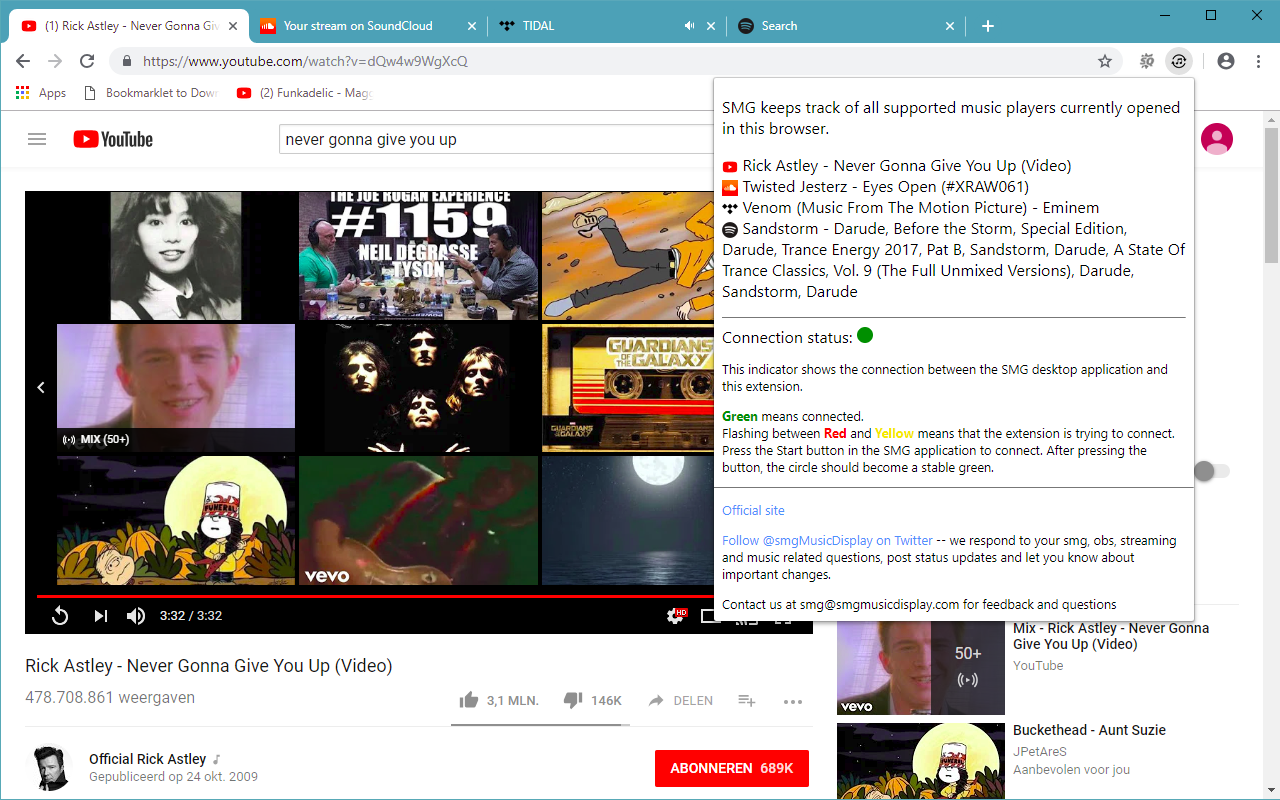Click the green connection status indicator
Screen dimensions: 1280x800
coord(865,336)
